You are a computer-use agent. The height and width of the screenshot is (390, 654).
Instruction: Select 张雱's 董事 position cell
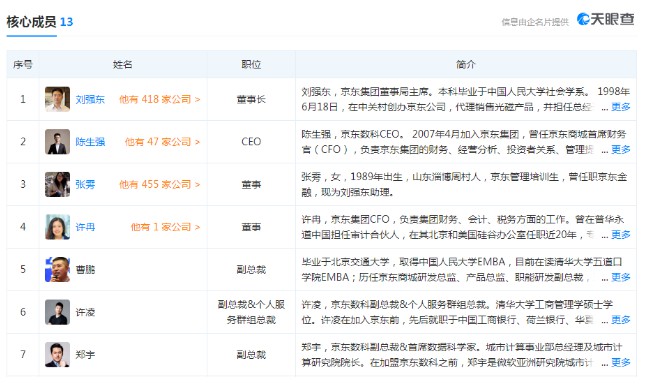251,184
